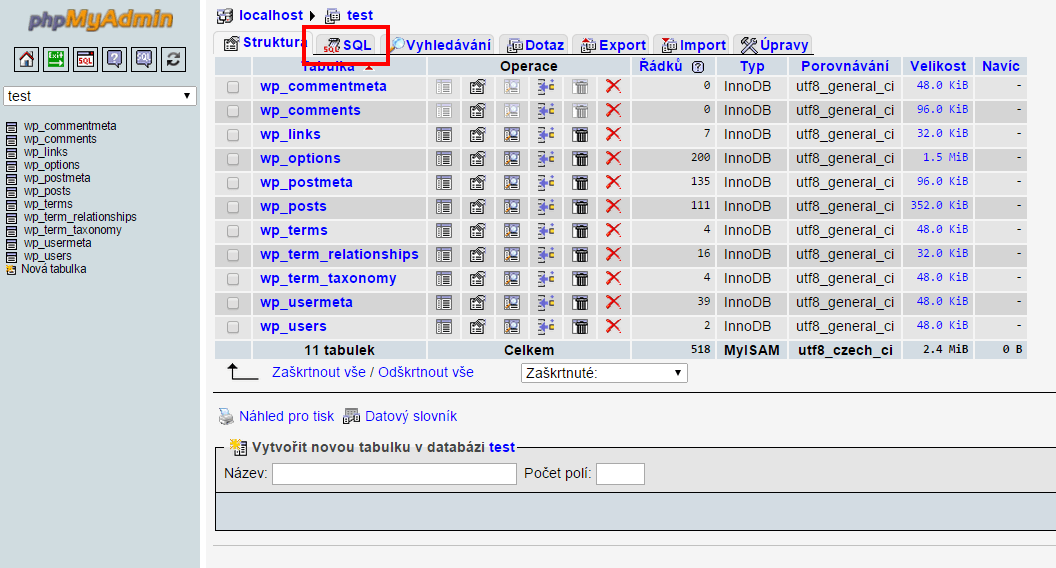Search wp_postmeta table icon

(512, 183)
